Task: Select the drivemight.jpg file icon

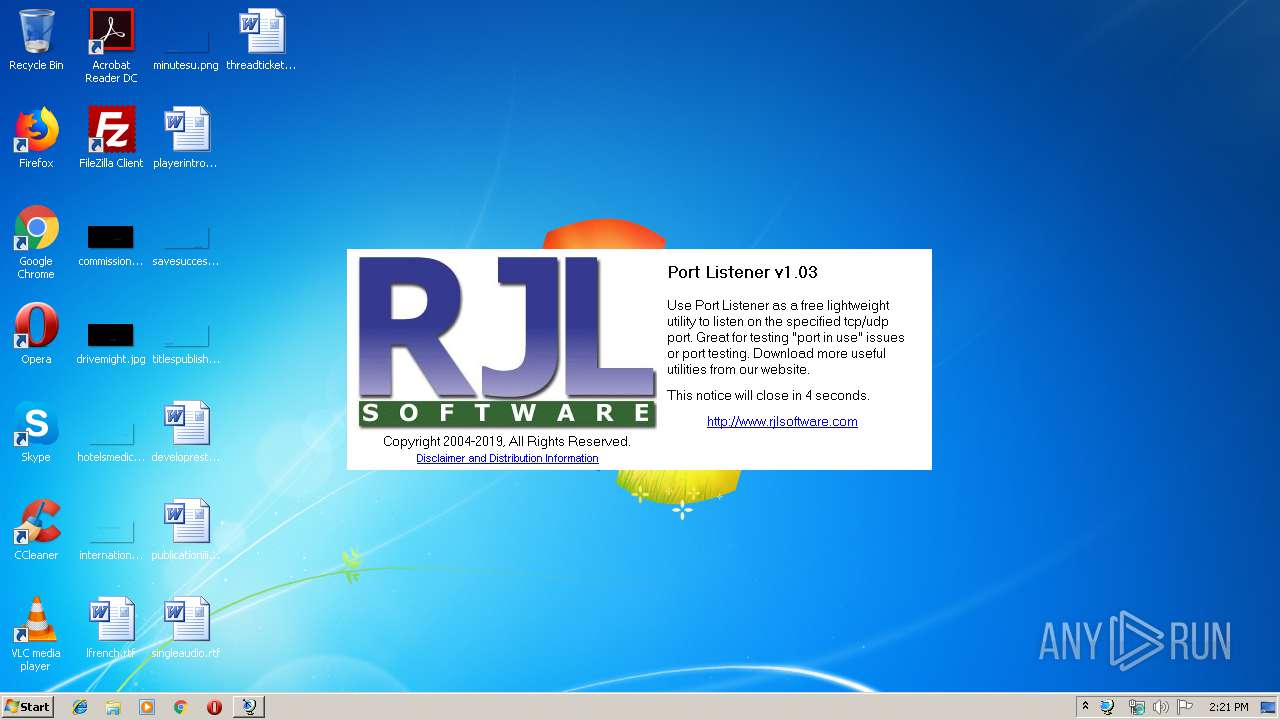Action: [x=111, y=342]
